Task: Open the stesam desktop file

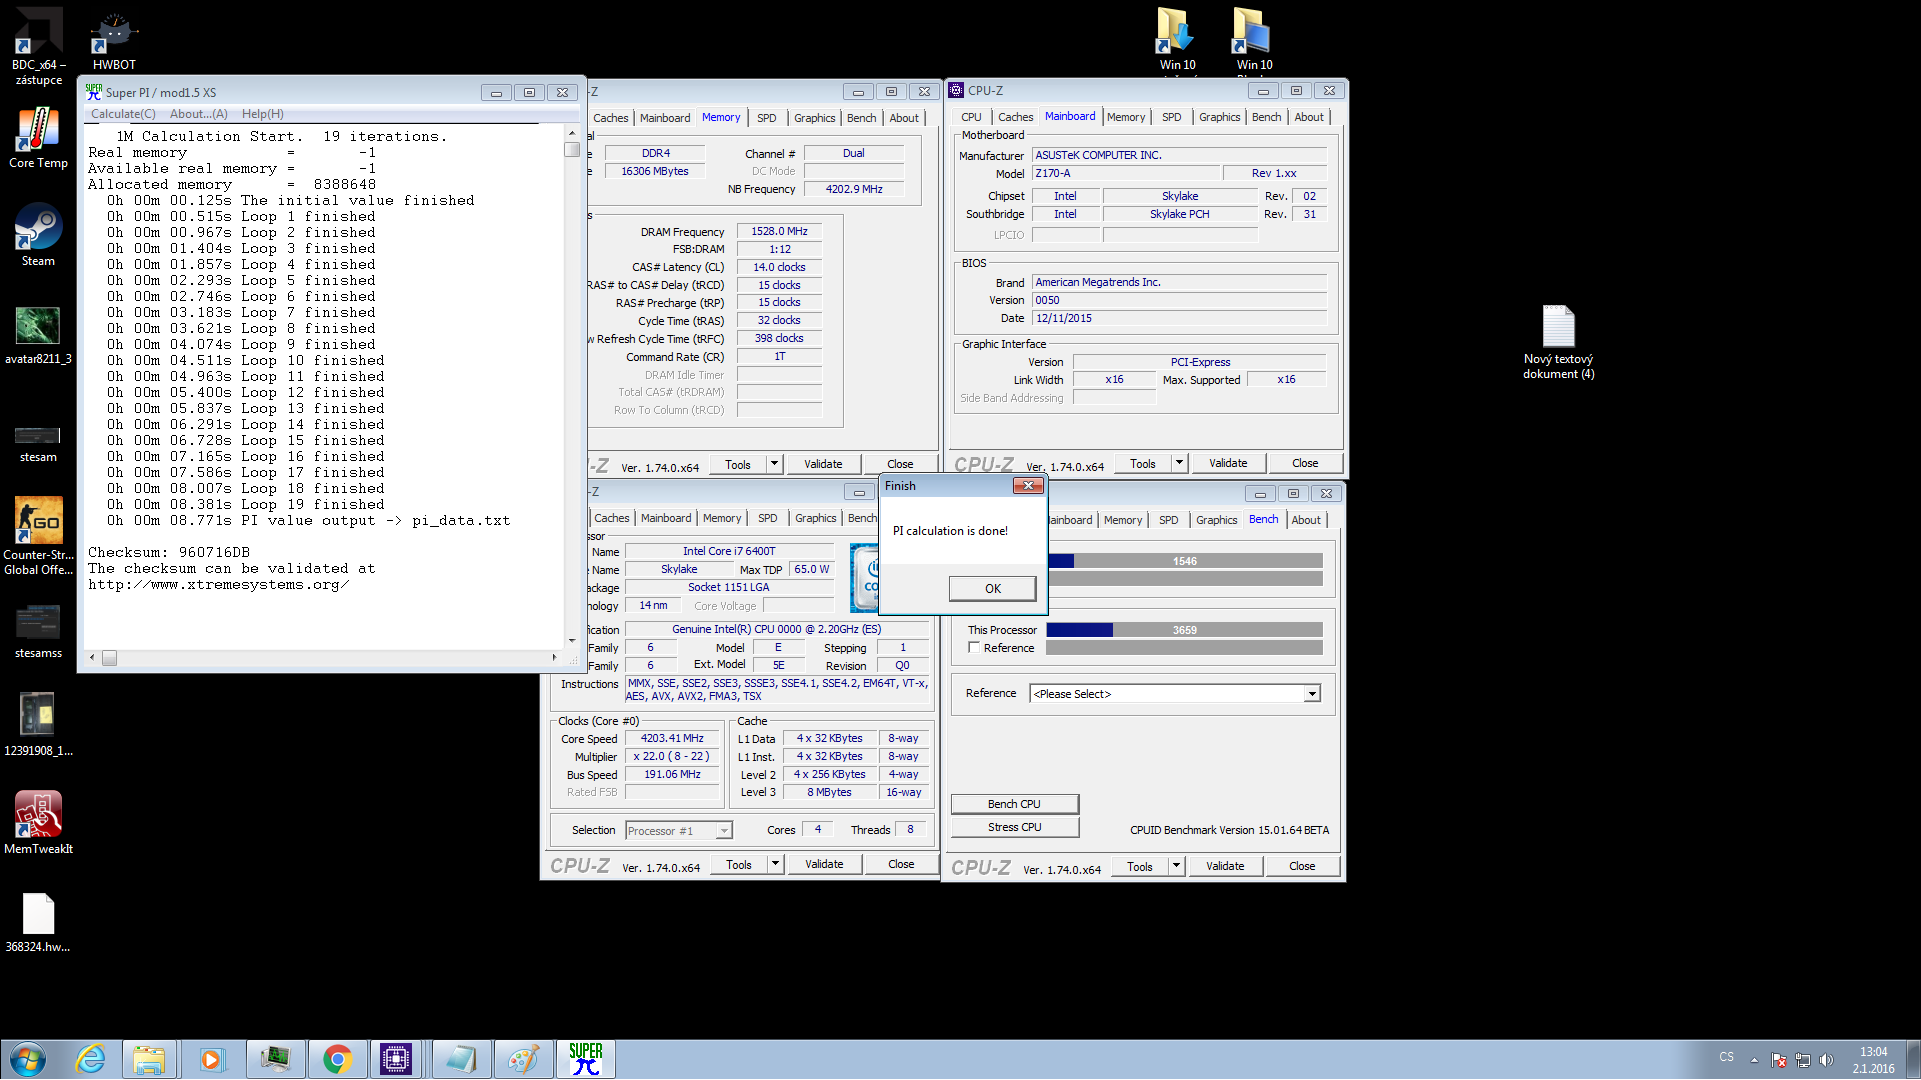Action: click(x=38, y=435)
